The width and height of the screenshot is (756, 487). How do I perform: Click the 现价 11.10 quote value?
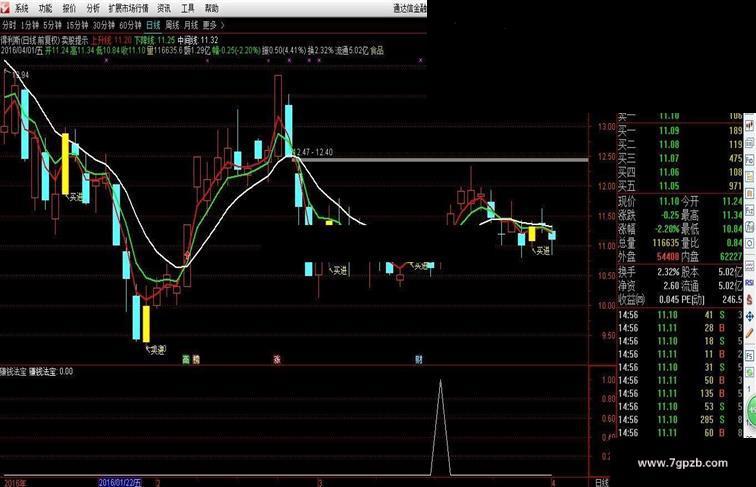pyautogui.click(x=668, y=202)
